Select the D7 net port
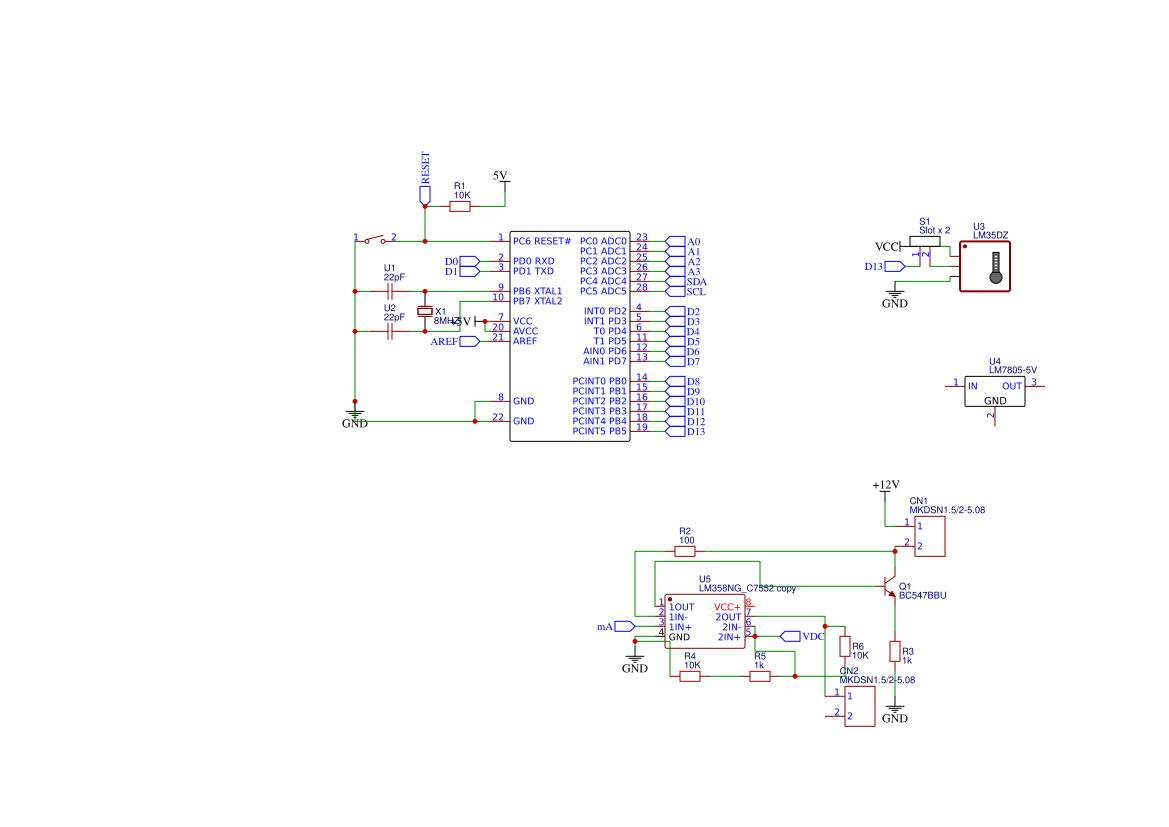The height and width of the screenshot is (827, 1169). tap(683, 362)
